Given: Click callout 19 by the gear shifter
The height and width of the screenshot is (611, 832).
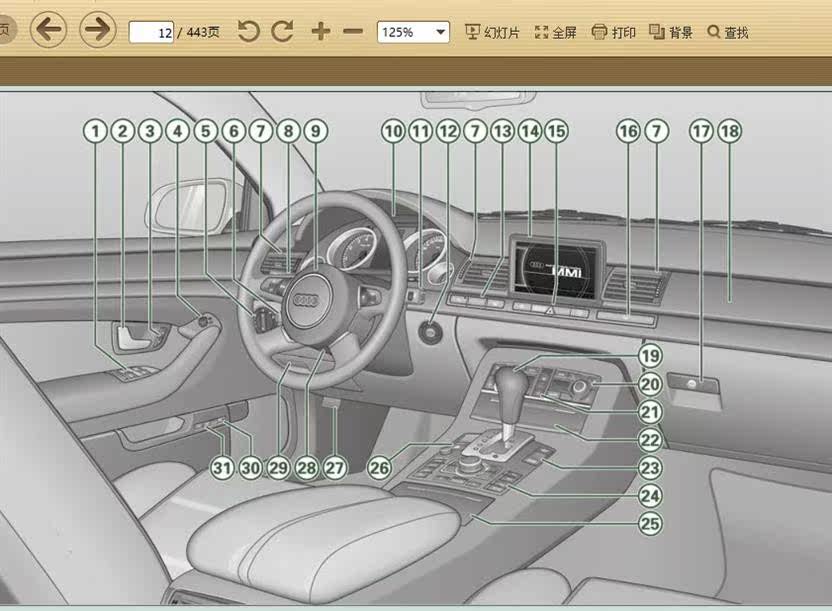Looking at the screenshot, I should pos(651,355).
